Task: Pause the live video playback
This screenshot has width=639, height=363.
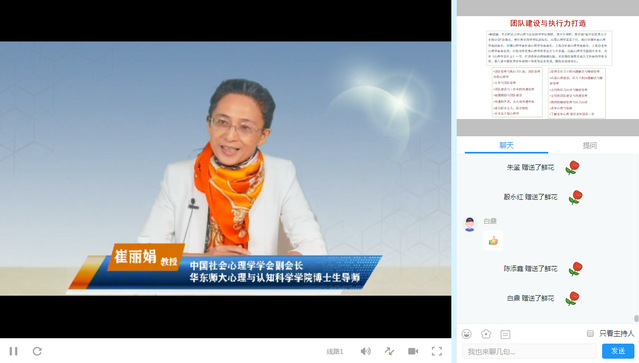Action: coord(13,351)
